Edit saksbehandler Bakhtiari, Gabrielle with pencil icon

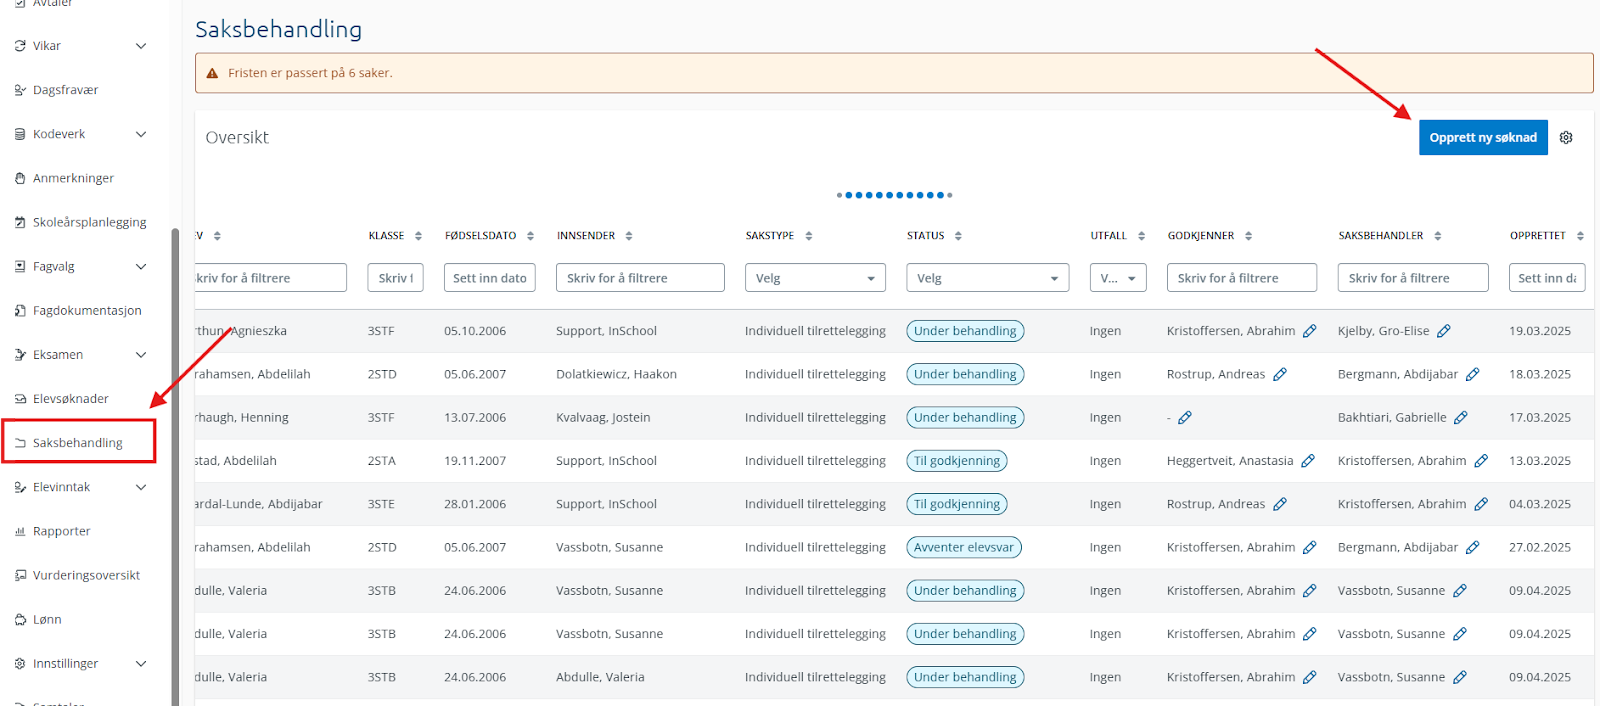click(x=1461, y=418)
